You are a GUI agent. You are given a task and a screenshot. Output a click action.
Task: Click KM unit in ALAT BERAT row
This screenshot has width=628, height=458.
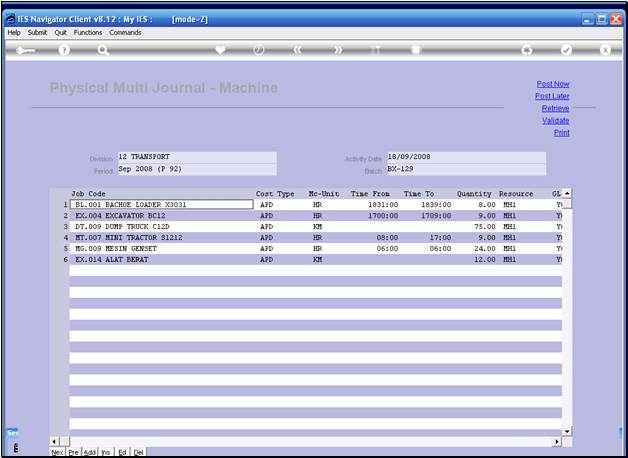coord(318,259)
